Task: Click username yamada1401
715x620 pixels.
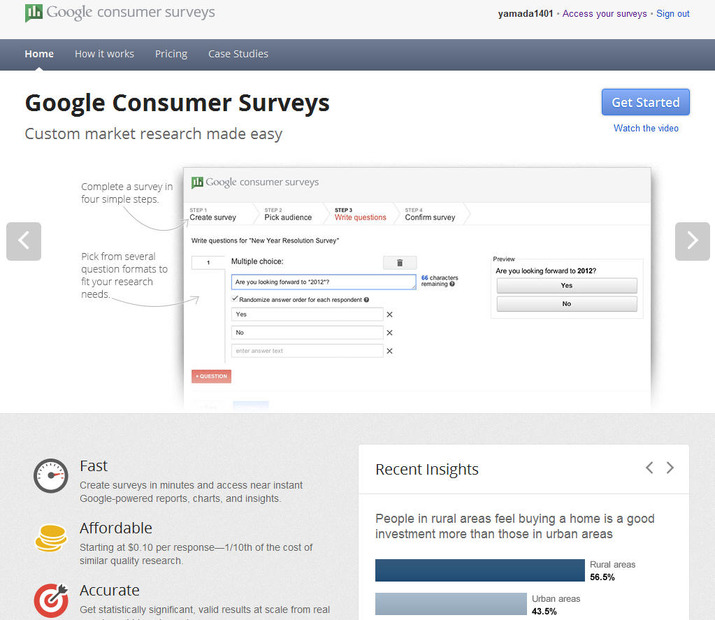Action: point(525,14)
